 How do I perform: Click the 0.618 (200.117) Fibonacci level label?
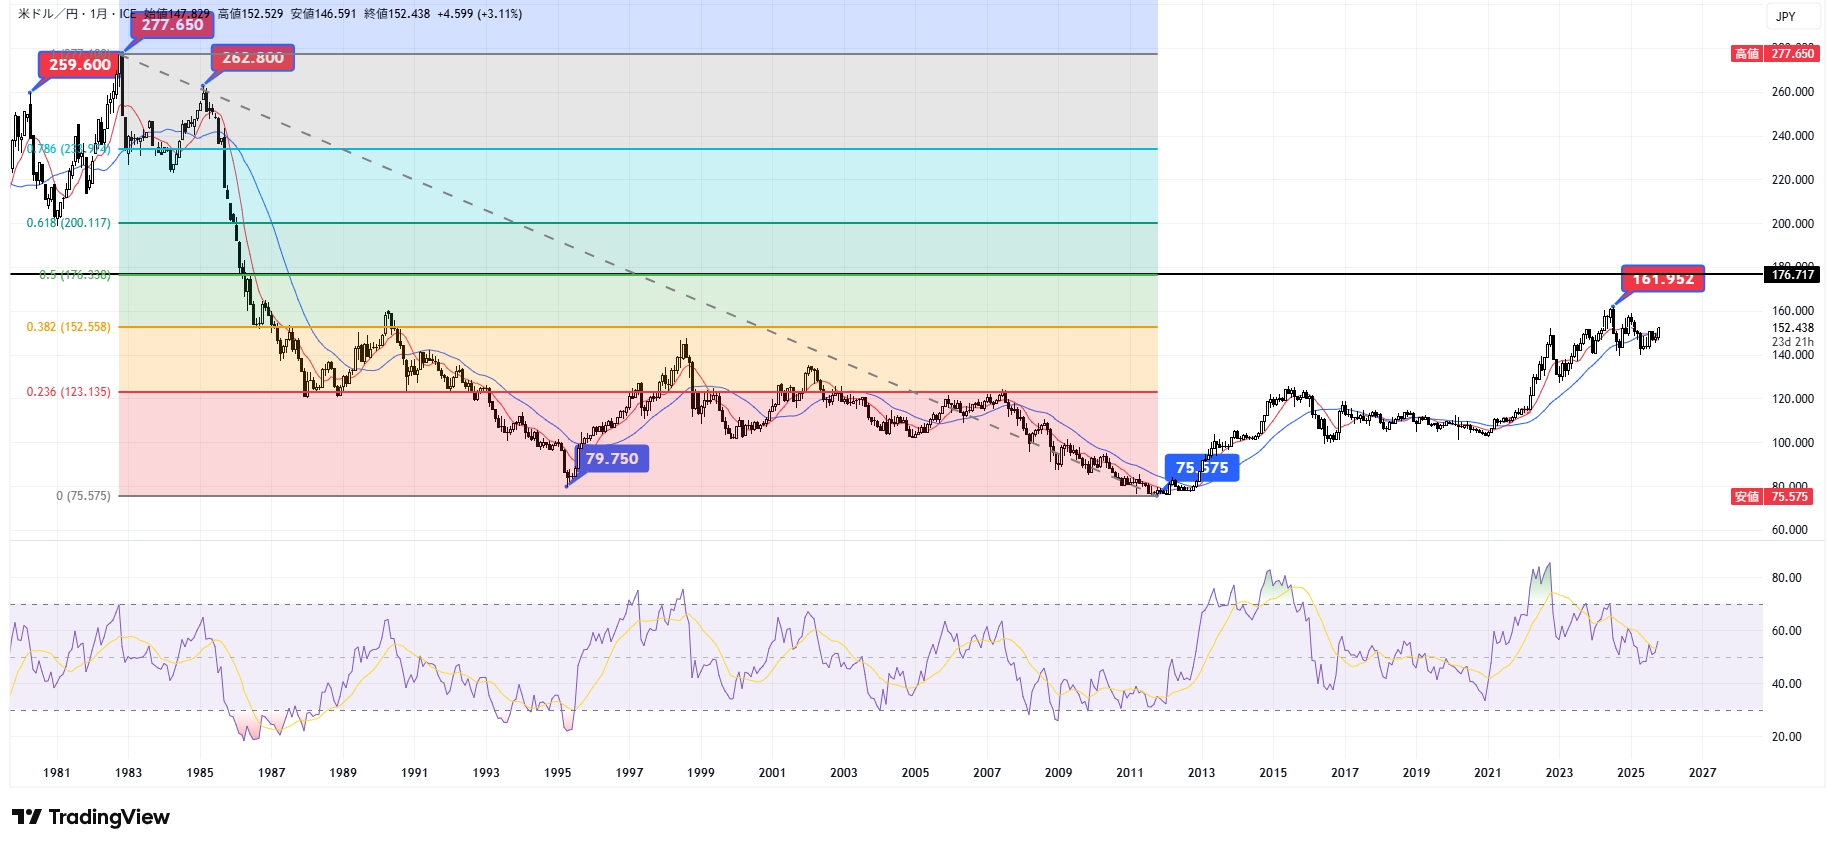tap(68, 223)
